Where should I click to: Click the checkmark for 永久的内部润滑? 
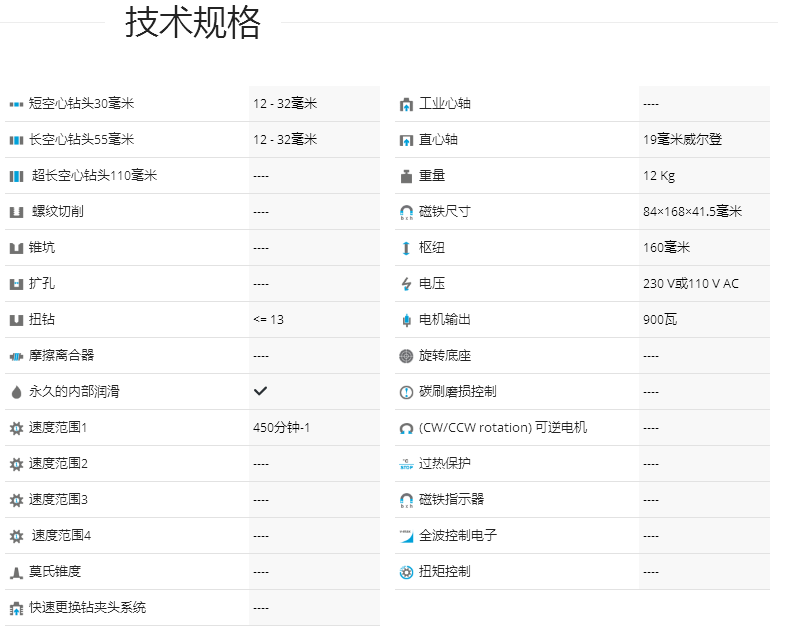[x=261, y=391]
